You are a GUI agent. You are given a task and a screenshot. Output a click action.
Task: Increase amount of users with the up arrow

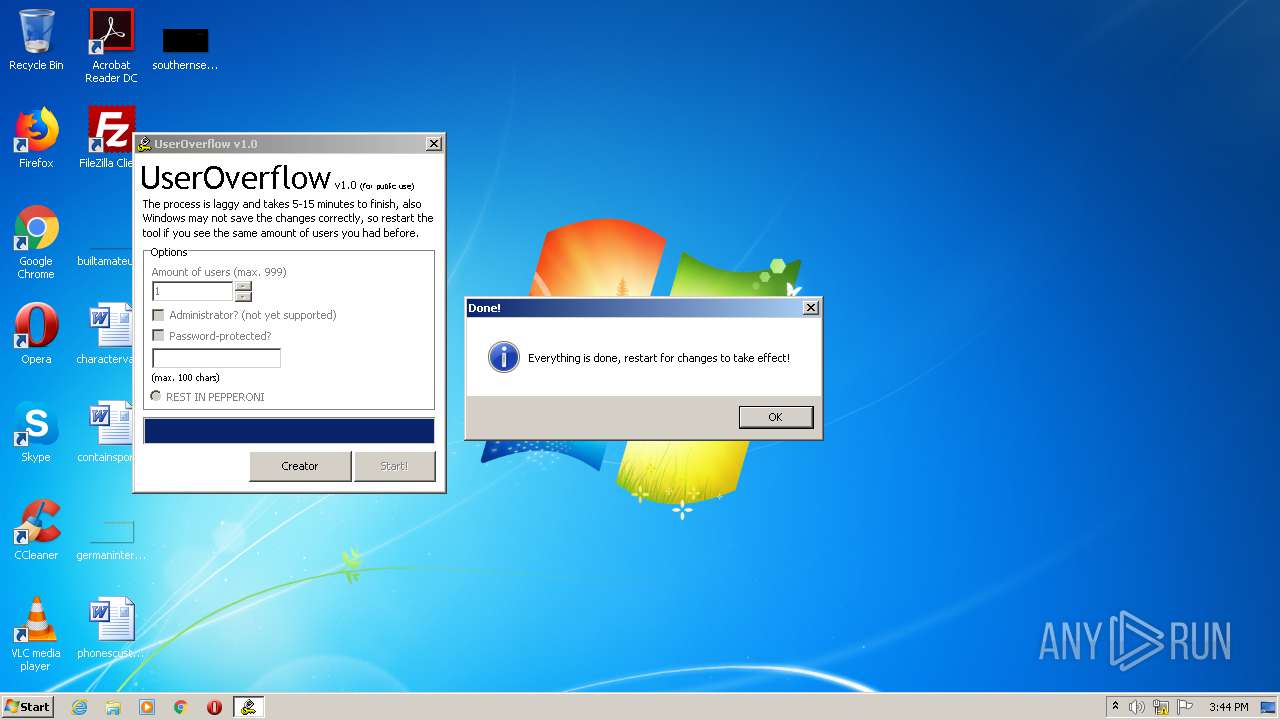243,286
